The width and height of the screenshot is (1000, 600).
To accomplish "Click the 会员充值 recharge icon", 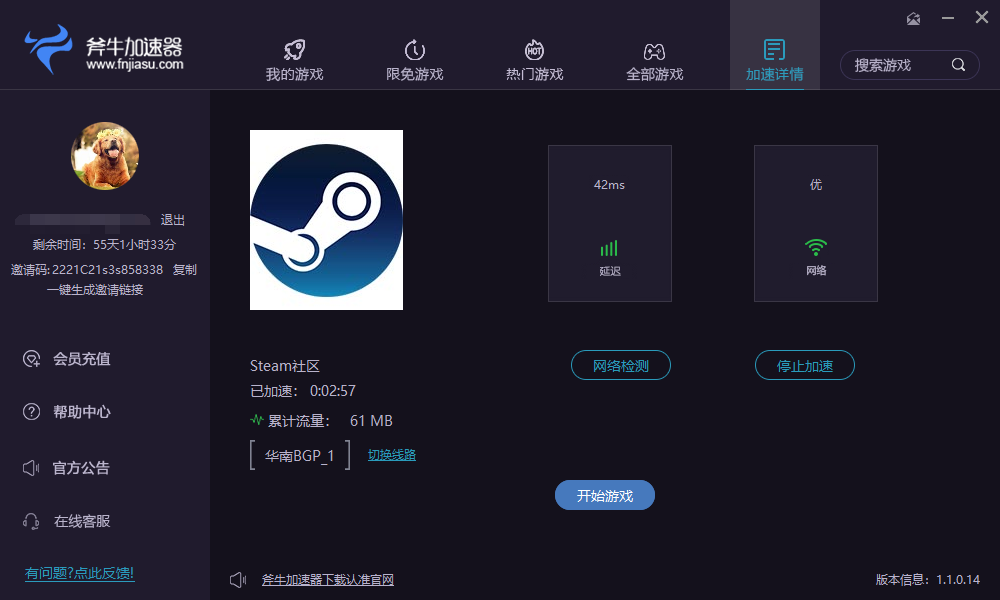I will click(31, 359).
